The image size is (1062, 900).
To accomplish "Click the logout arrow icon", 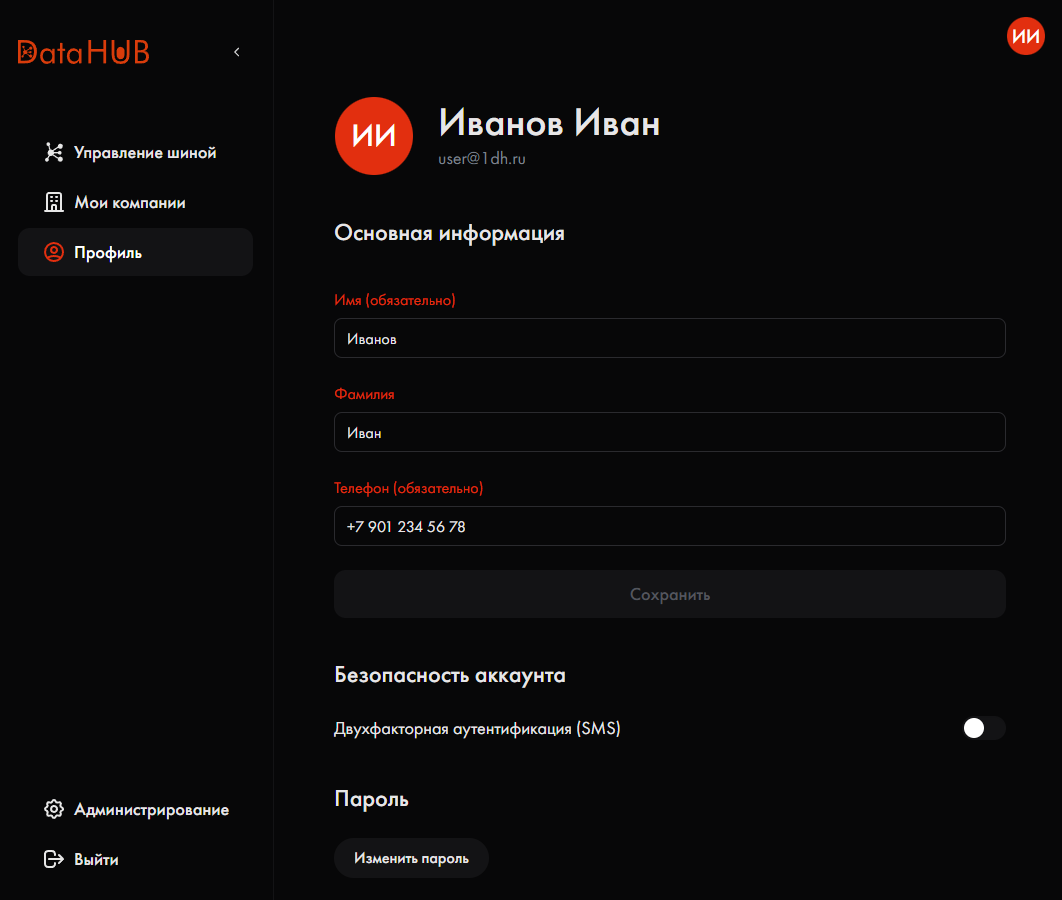I will [x=54, y=859].
